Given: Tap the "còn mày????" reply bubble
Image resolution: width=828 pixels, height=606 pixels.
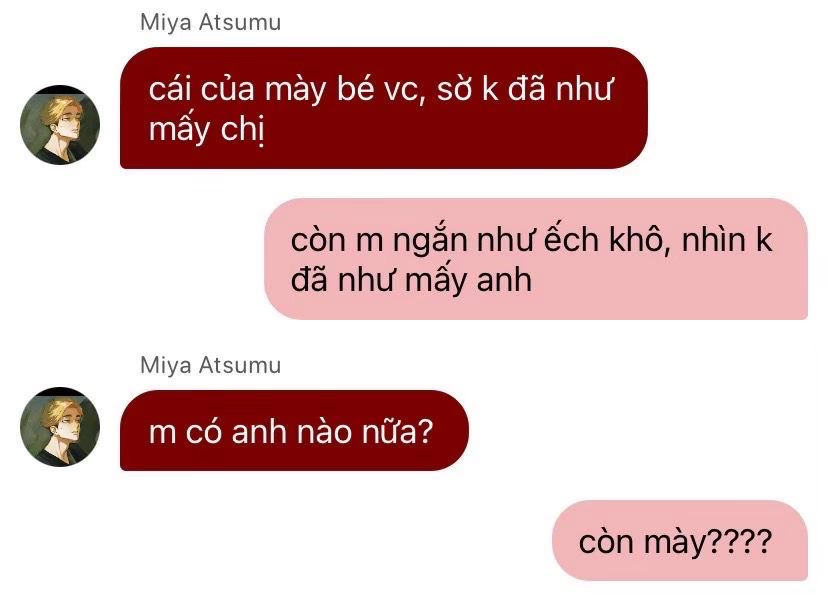Looking at the screenshot, I should point(680,541).
